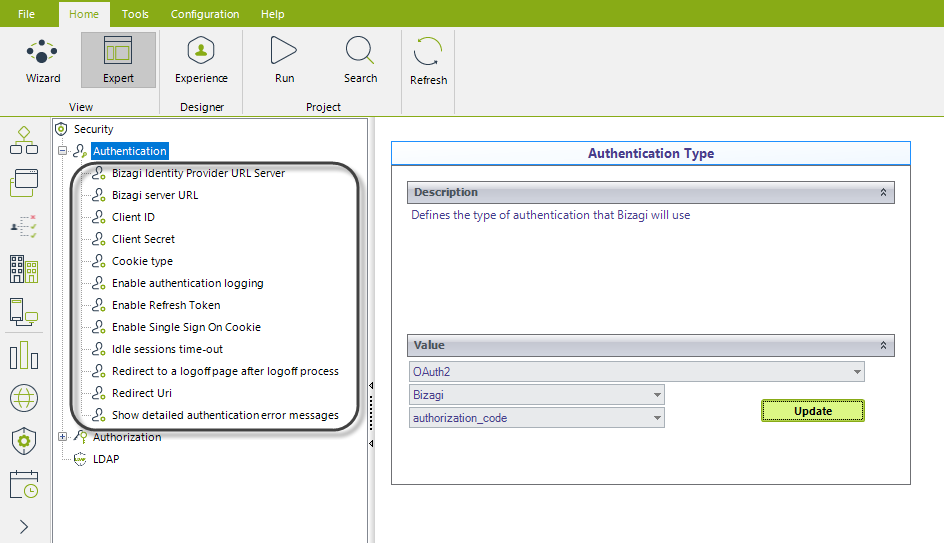Viewport: 944px width, 543px height.
Task: Switch to the Tools tab
Action: (135, 14)
